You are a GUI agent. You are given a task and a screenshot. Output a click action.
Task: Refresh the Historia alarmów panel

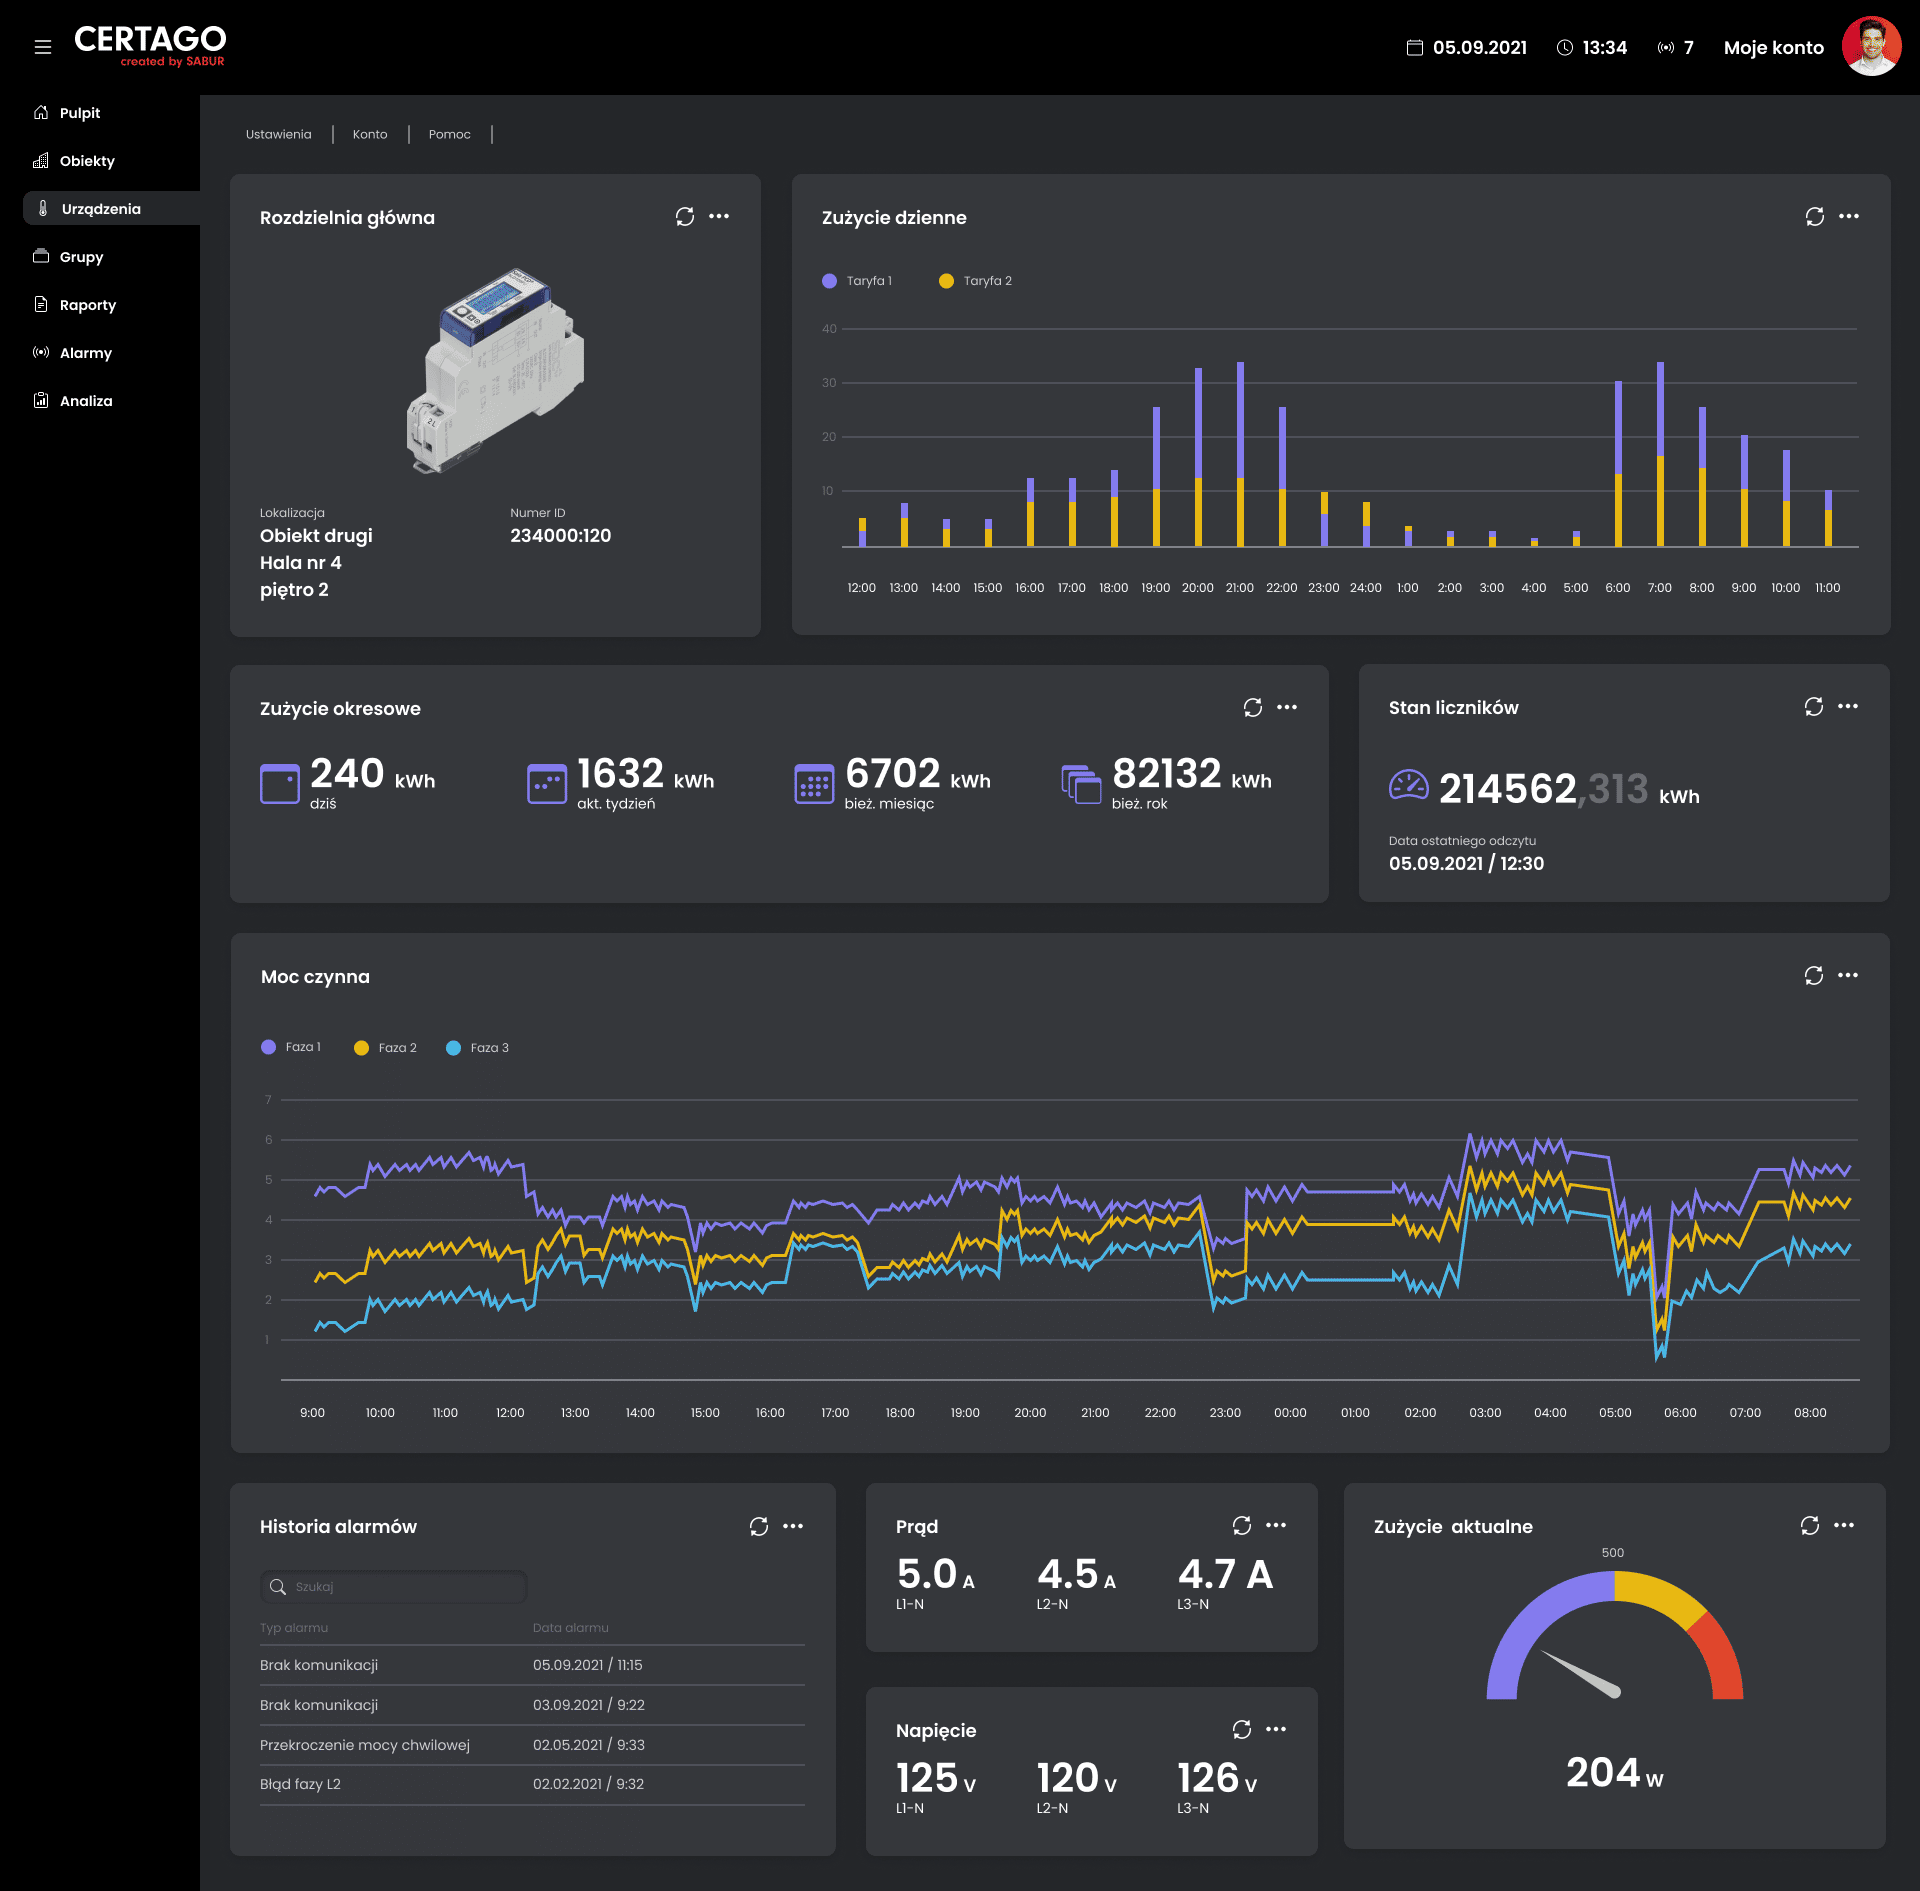click(759, 1527)
